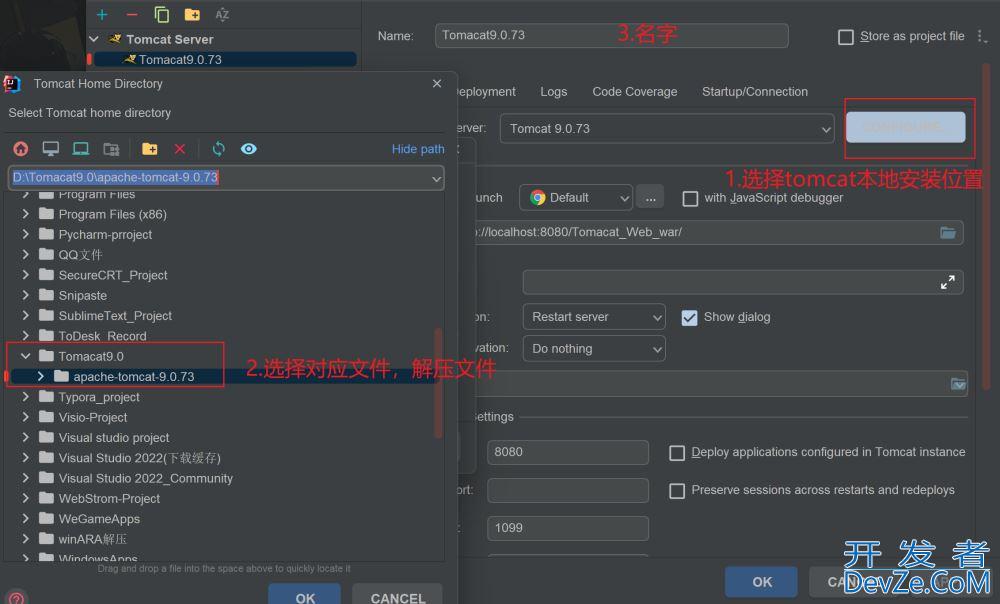Click the Copy Configuration icon
The height and width of the screenshot is (604, 1000).
click(x=162, y=14)
